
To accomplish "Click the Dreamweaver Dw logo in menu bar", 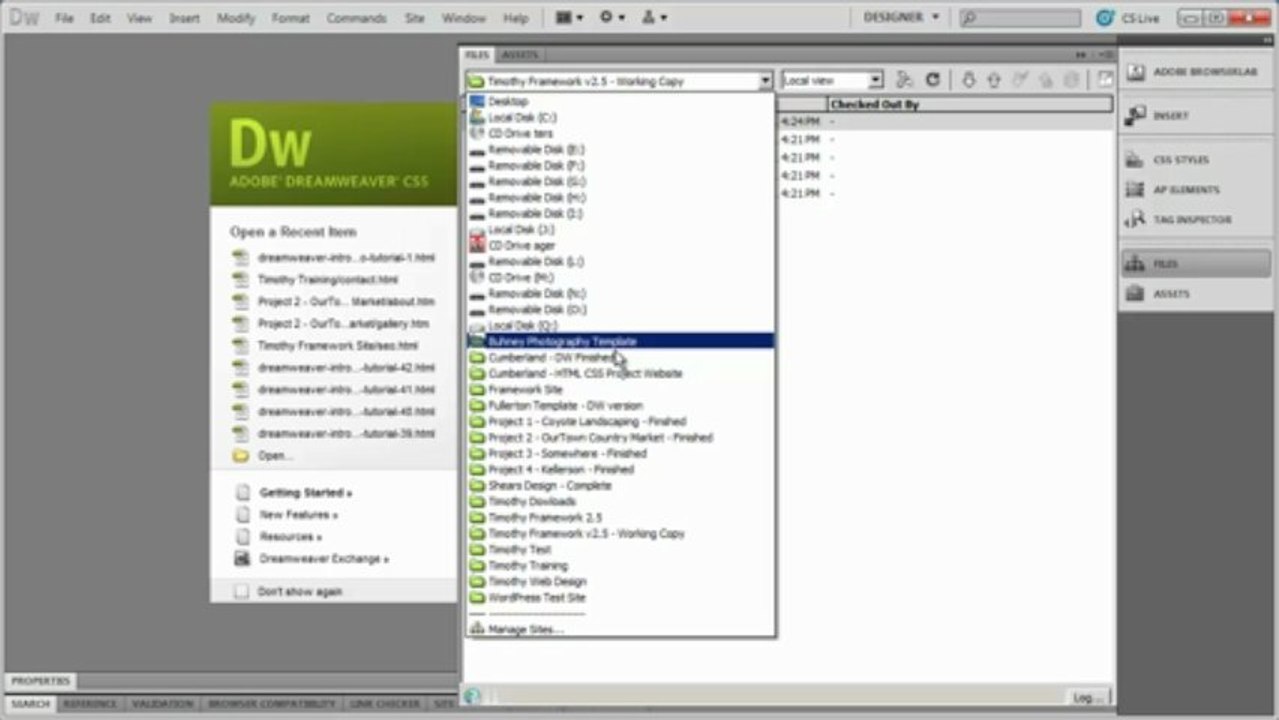I will pyautogui.click(x=22, y=17).
